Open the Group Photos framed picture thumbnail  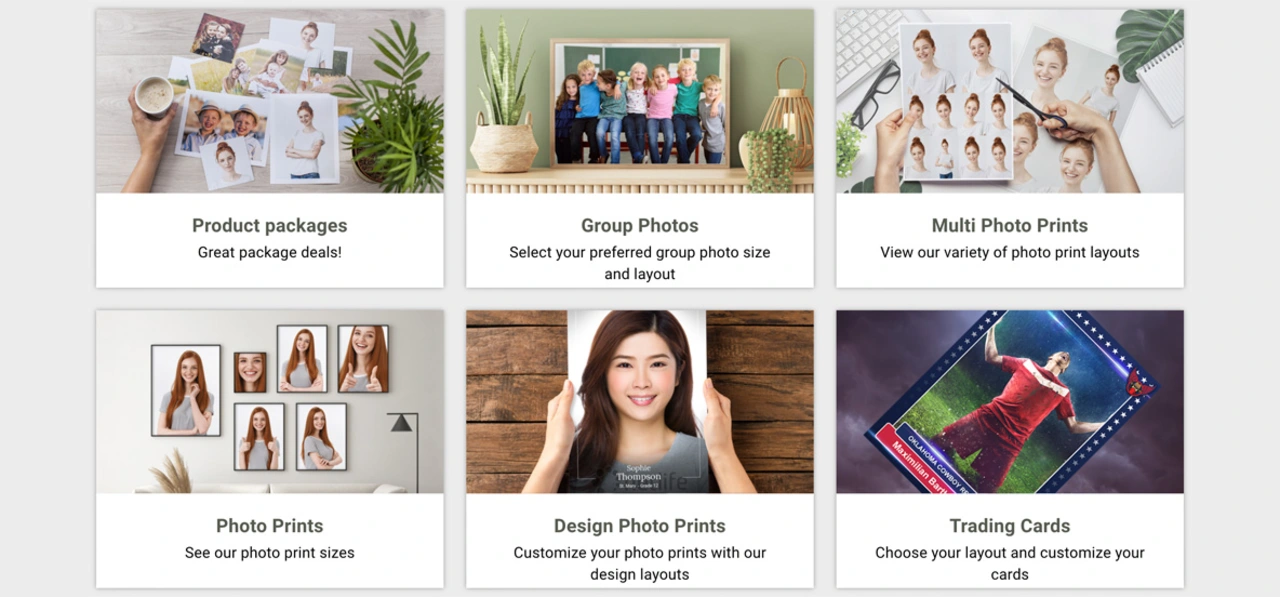pos(640,101)
